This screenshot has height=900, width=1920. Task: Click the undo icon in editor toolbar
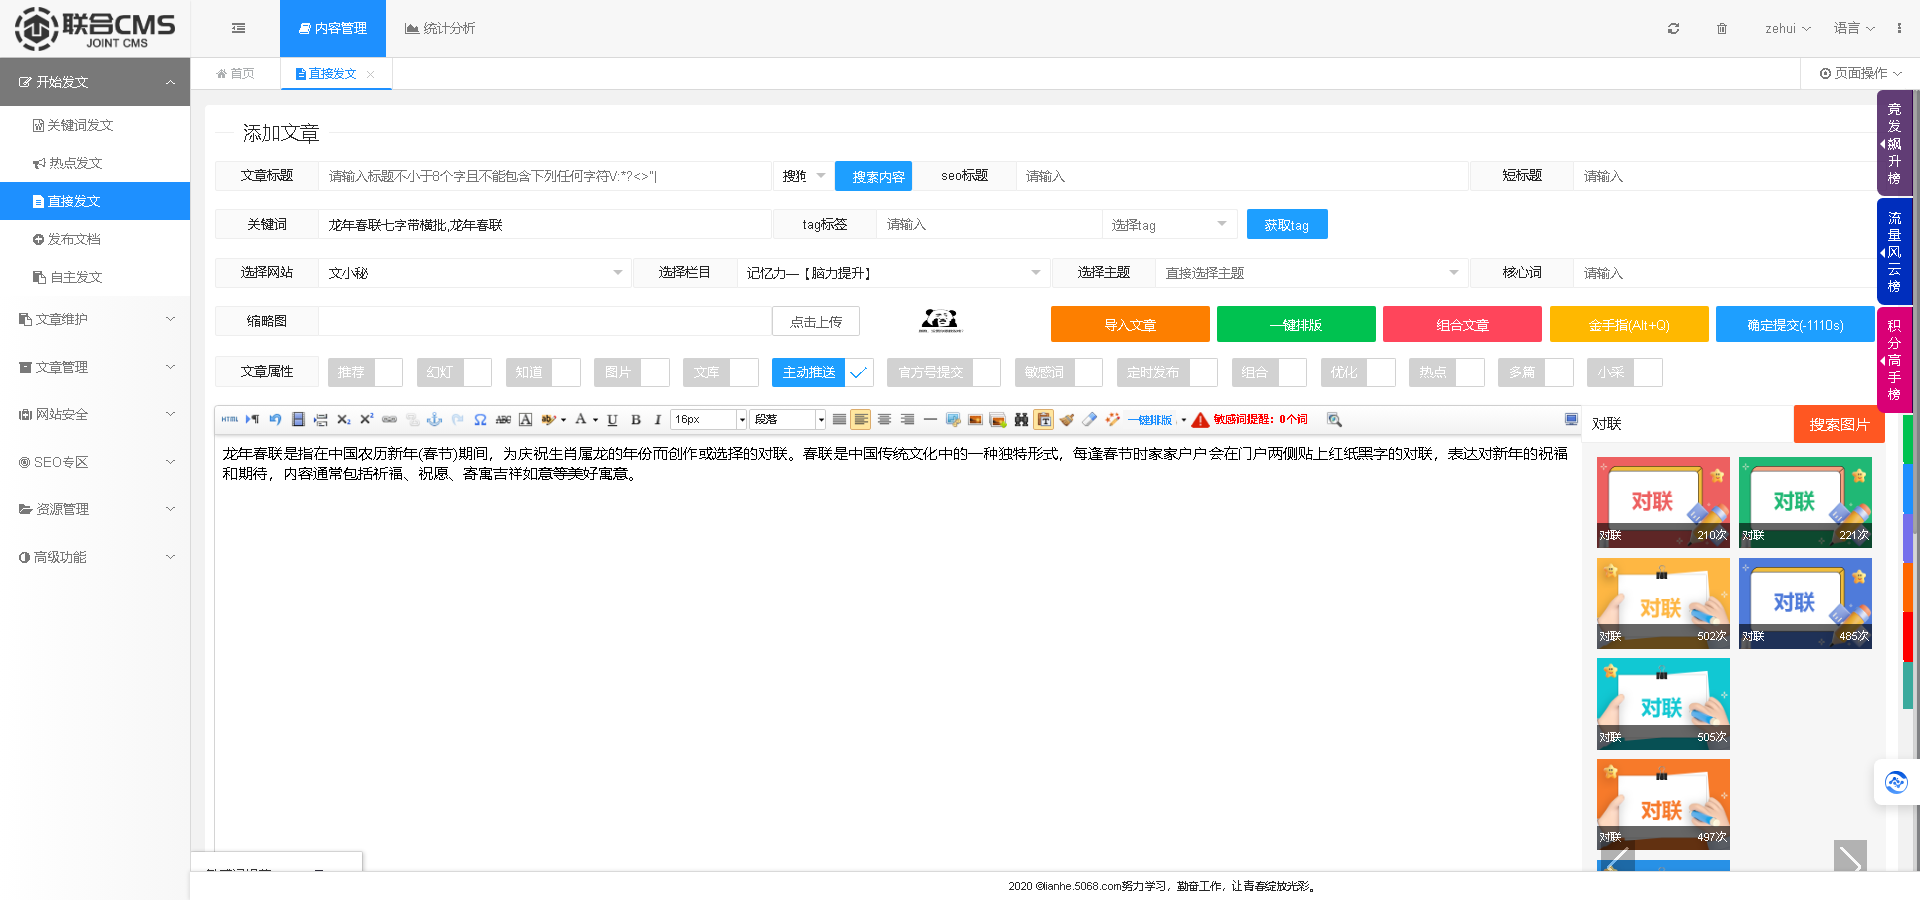(275, 420)
